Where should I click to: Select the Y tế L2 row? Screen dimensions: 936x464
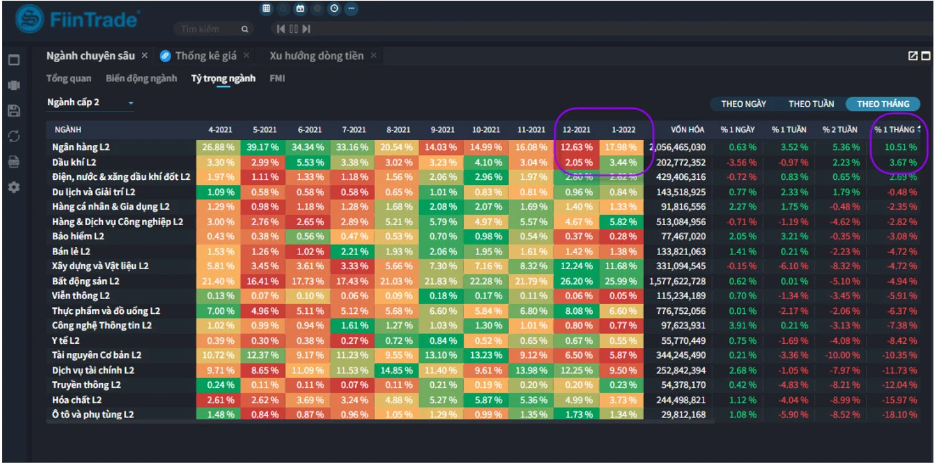point(484,340)
